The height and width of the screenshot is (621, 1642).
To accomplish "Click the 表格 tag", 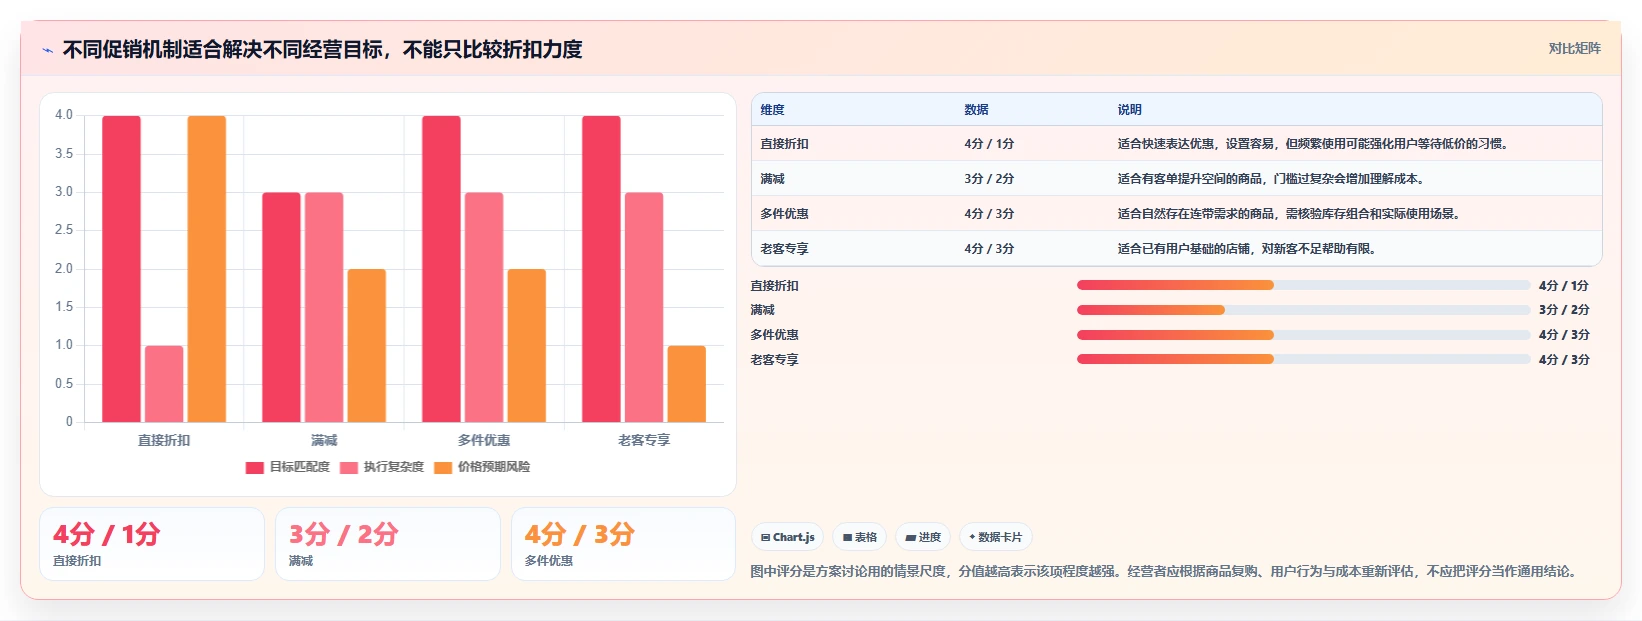I will coord(859,537).
